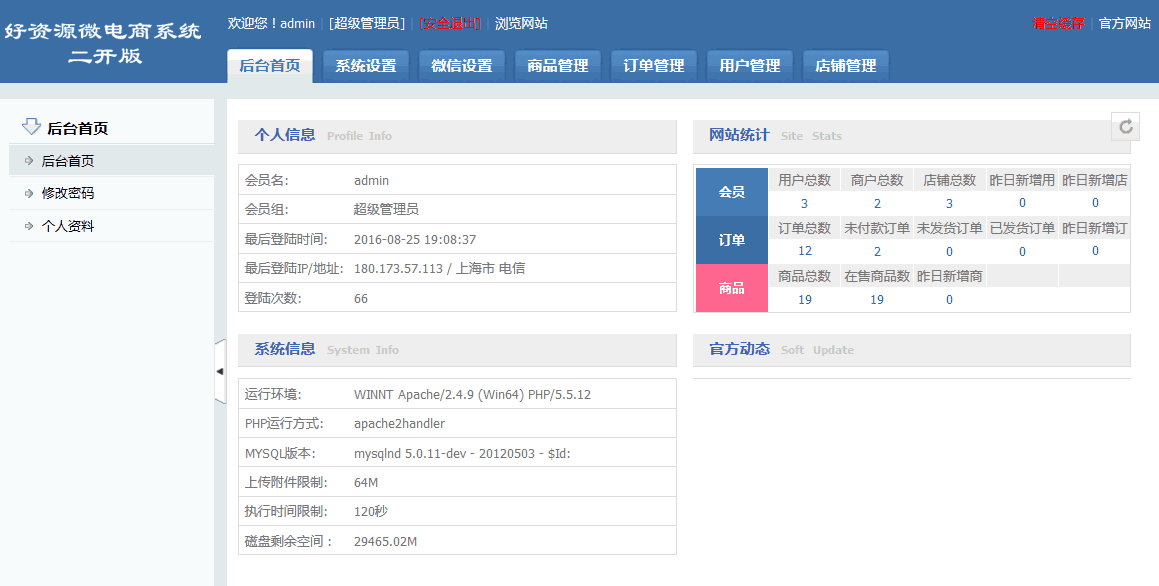Click the 安全退出 logout link
This screenshot has height=586, width=1159.
(x=449, y=23)
